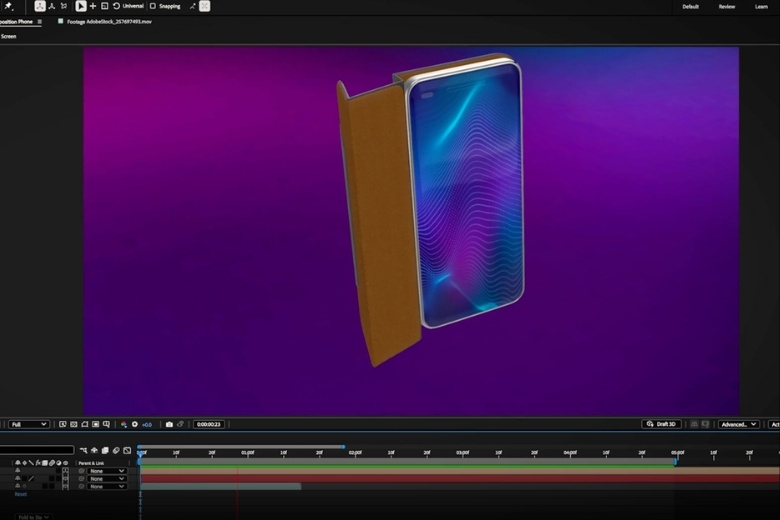The image size is (780, 520).
Task: Click the snap along edges icon
Action: coord(193,6)
